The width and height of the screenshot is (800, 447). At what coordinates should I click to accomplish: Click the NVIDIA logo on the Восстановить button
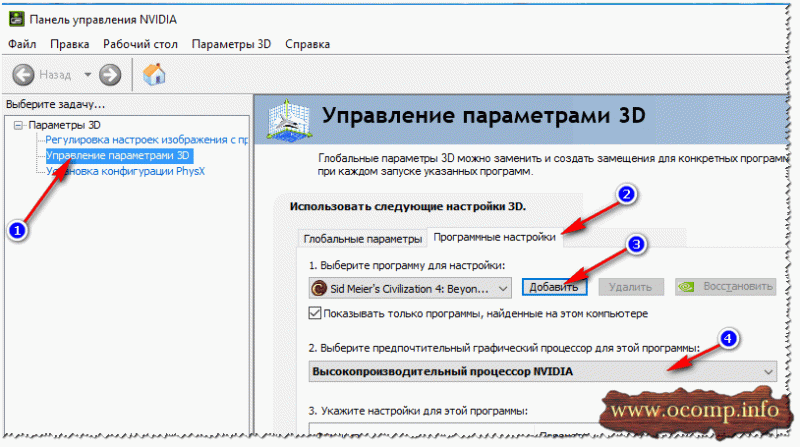687,287
